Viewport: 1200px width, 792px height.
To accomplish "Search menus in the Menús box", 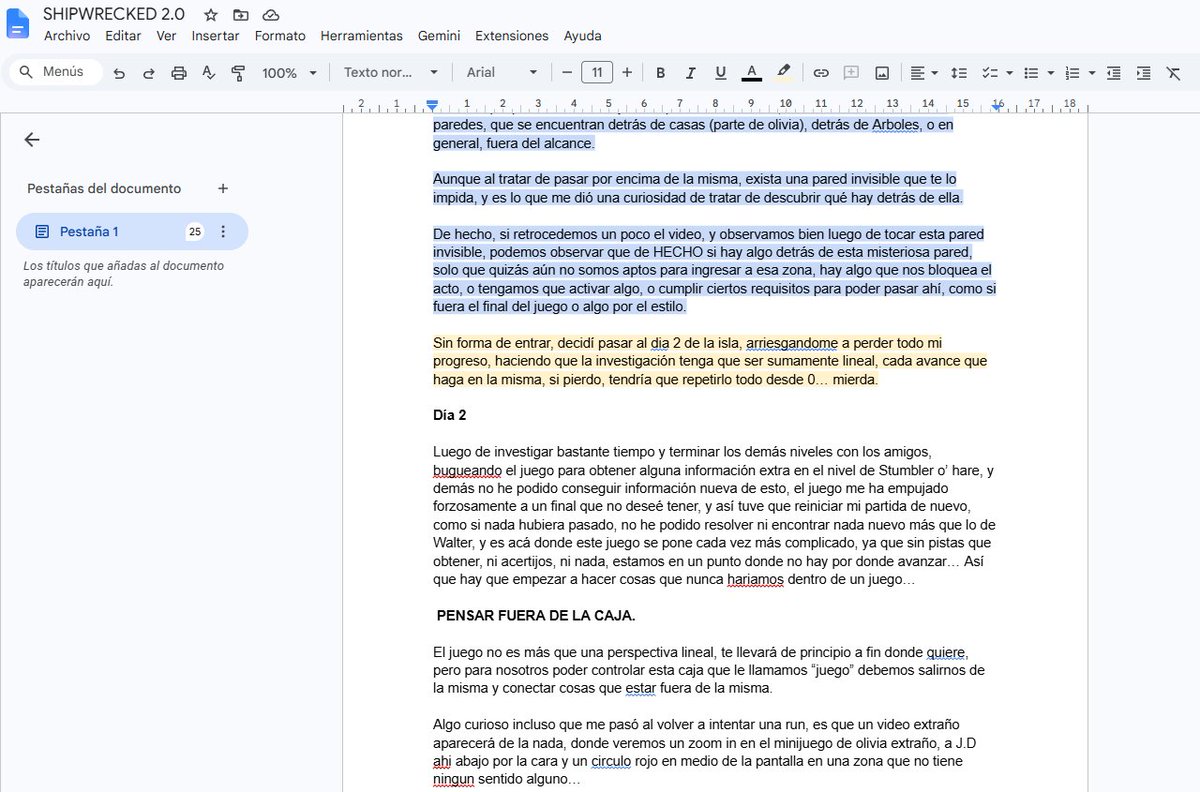I will point(56,72).
